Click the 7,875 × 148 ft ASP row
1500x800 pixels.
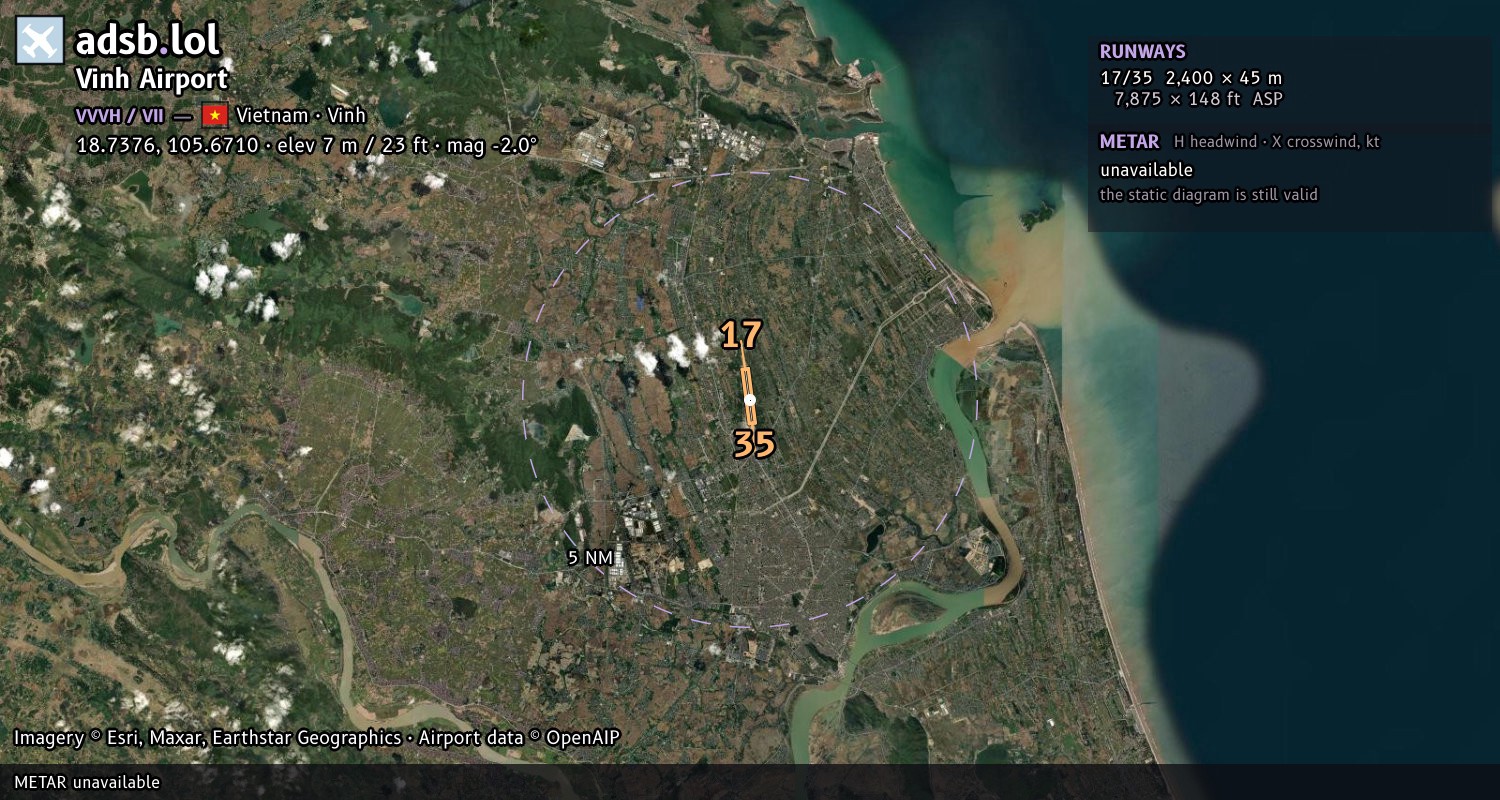tap(1198, 99)
